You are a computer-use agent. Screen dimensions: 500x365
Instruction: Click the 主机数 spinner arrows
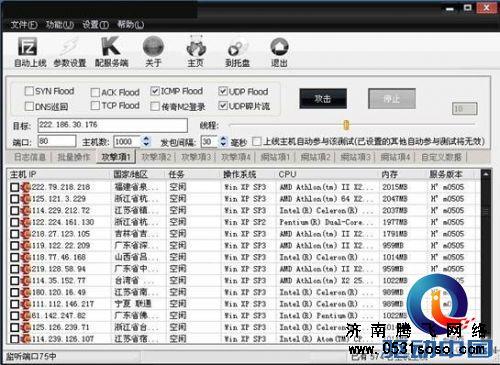146,141
